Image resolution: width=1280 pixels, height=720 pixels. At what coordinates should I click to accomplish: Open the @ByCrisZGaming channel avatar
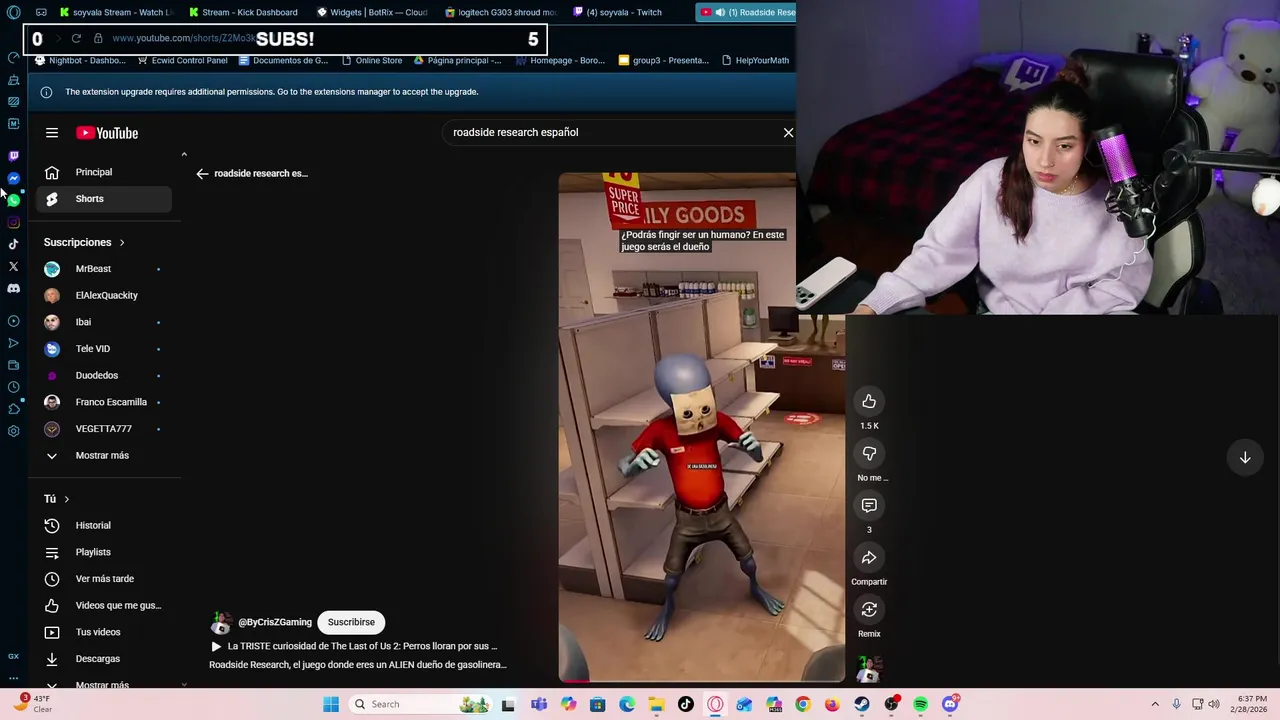[x=221, y=623]
